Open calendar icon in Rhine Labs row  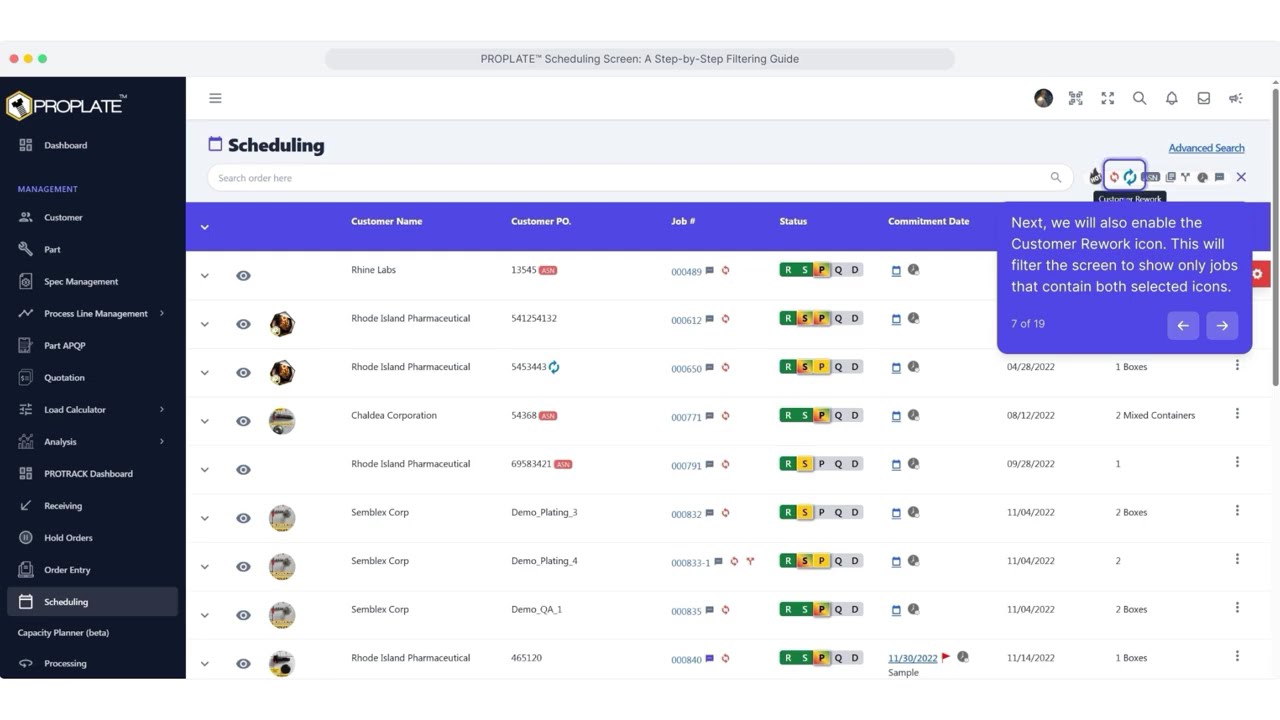(896, 271)
